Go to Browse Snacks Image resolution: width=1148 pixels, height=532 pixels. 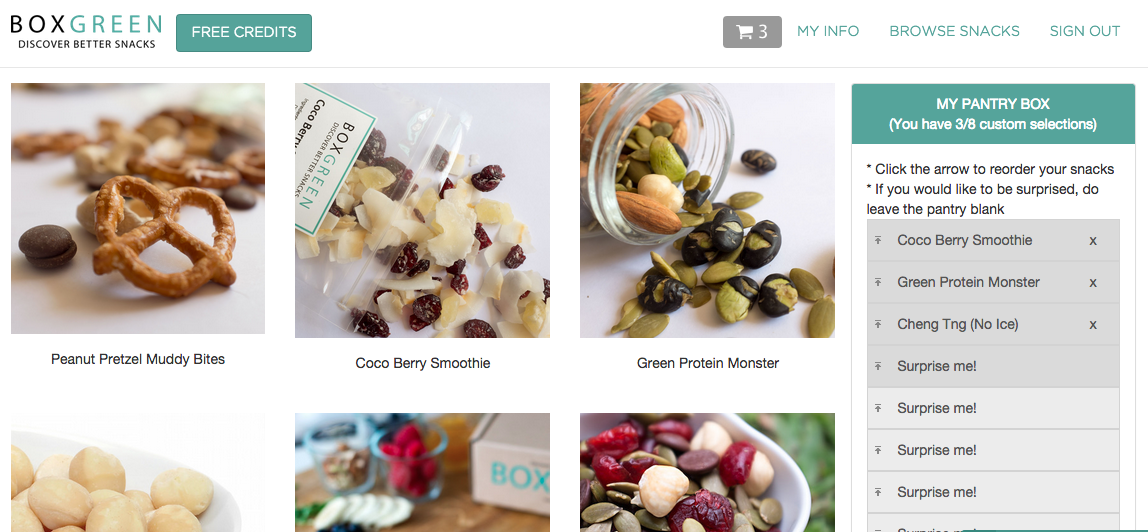click(954, 31)
